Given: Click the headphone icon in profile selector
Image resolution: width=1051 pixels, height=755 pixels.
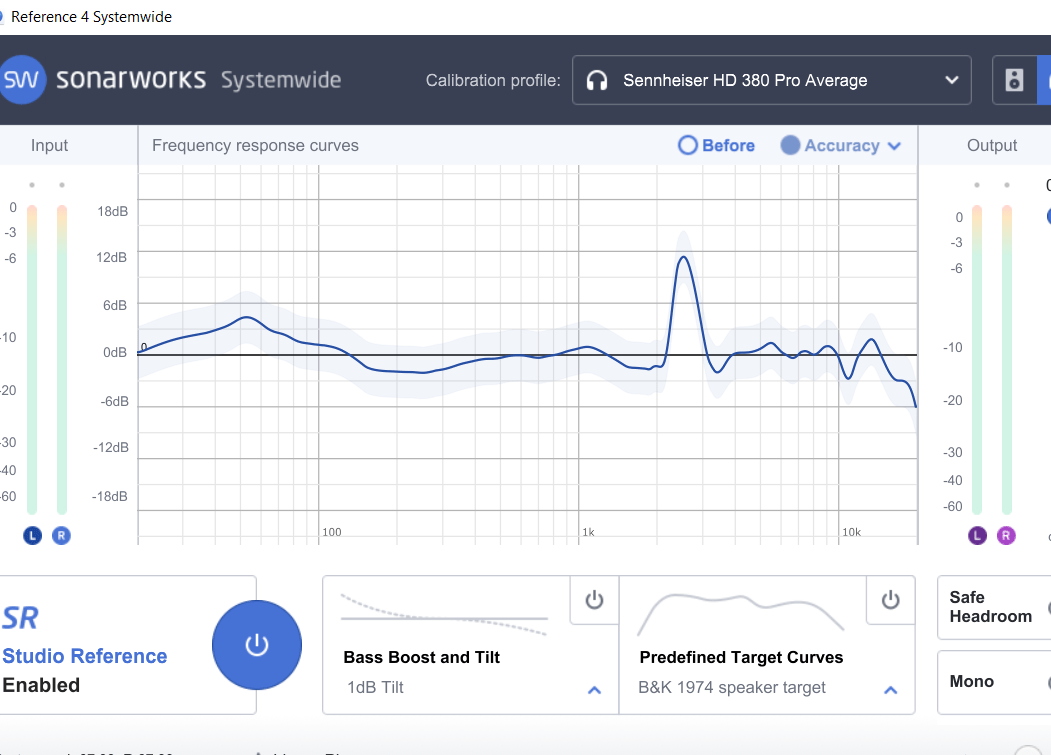Looking at the screenshot, I should click(597, 80).
